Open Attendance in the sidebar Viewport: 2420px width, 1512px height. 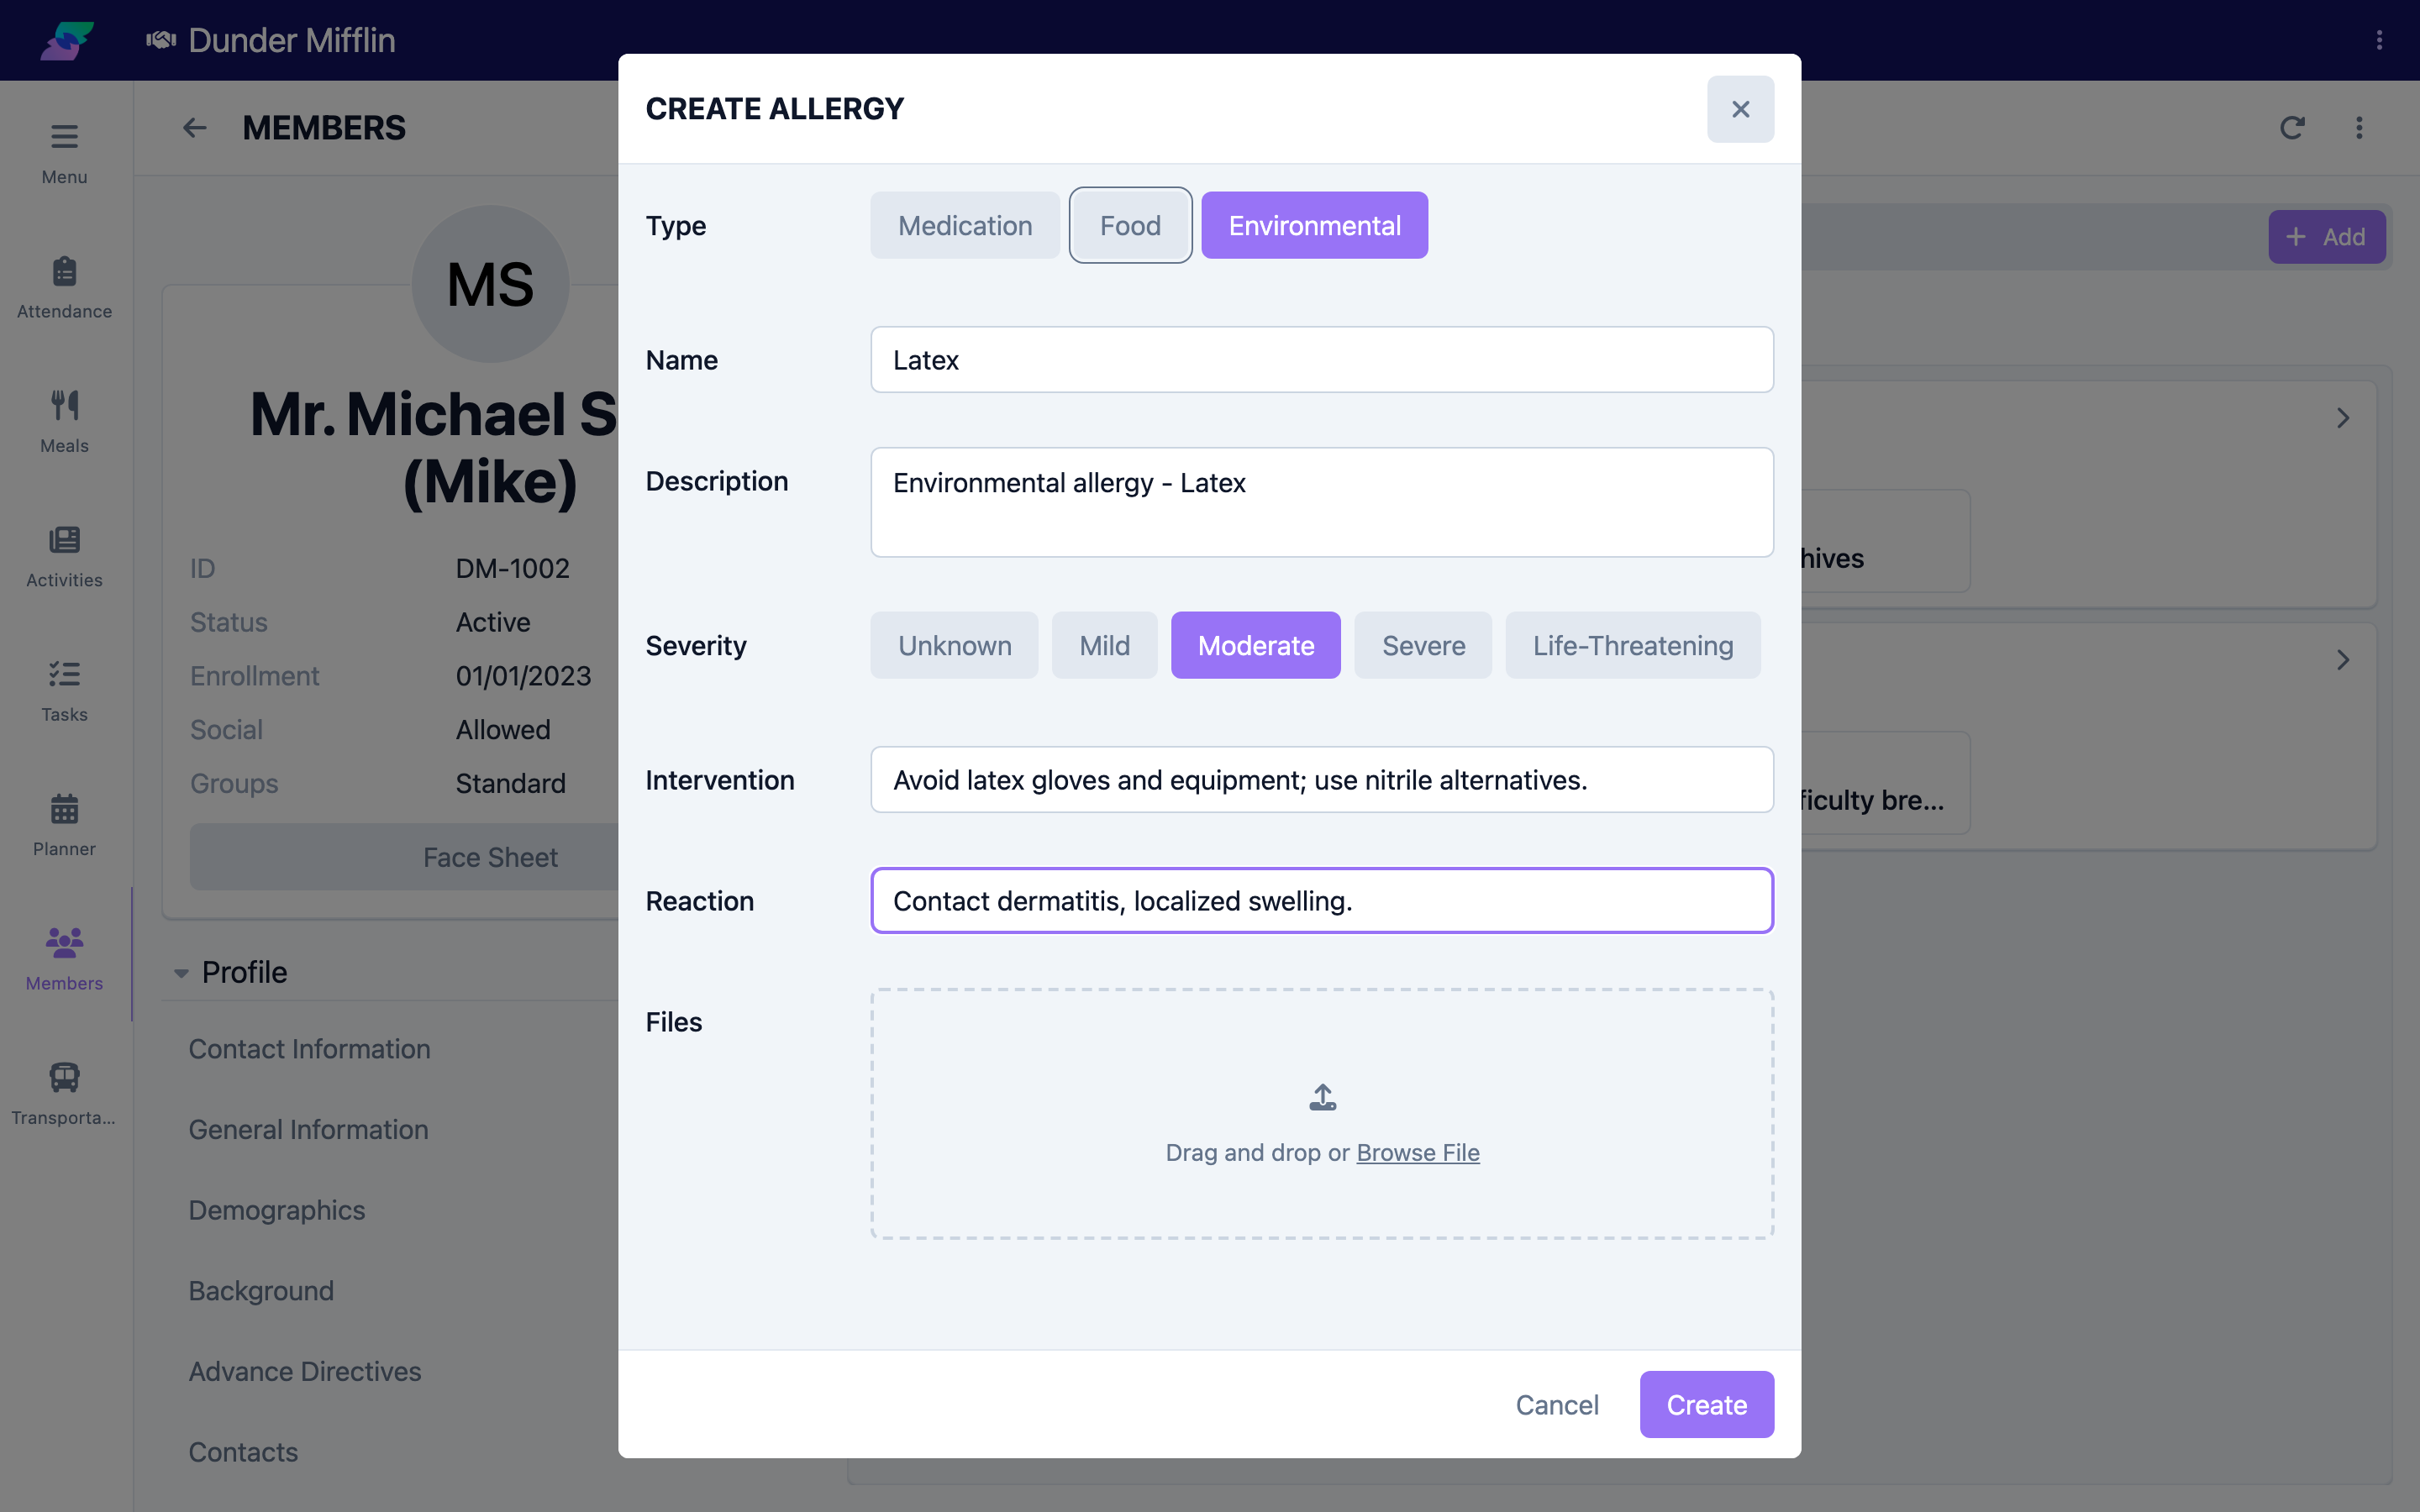64,287
